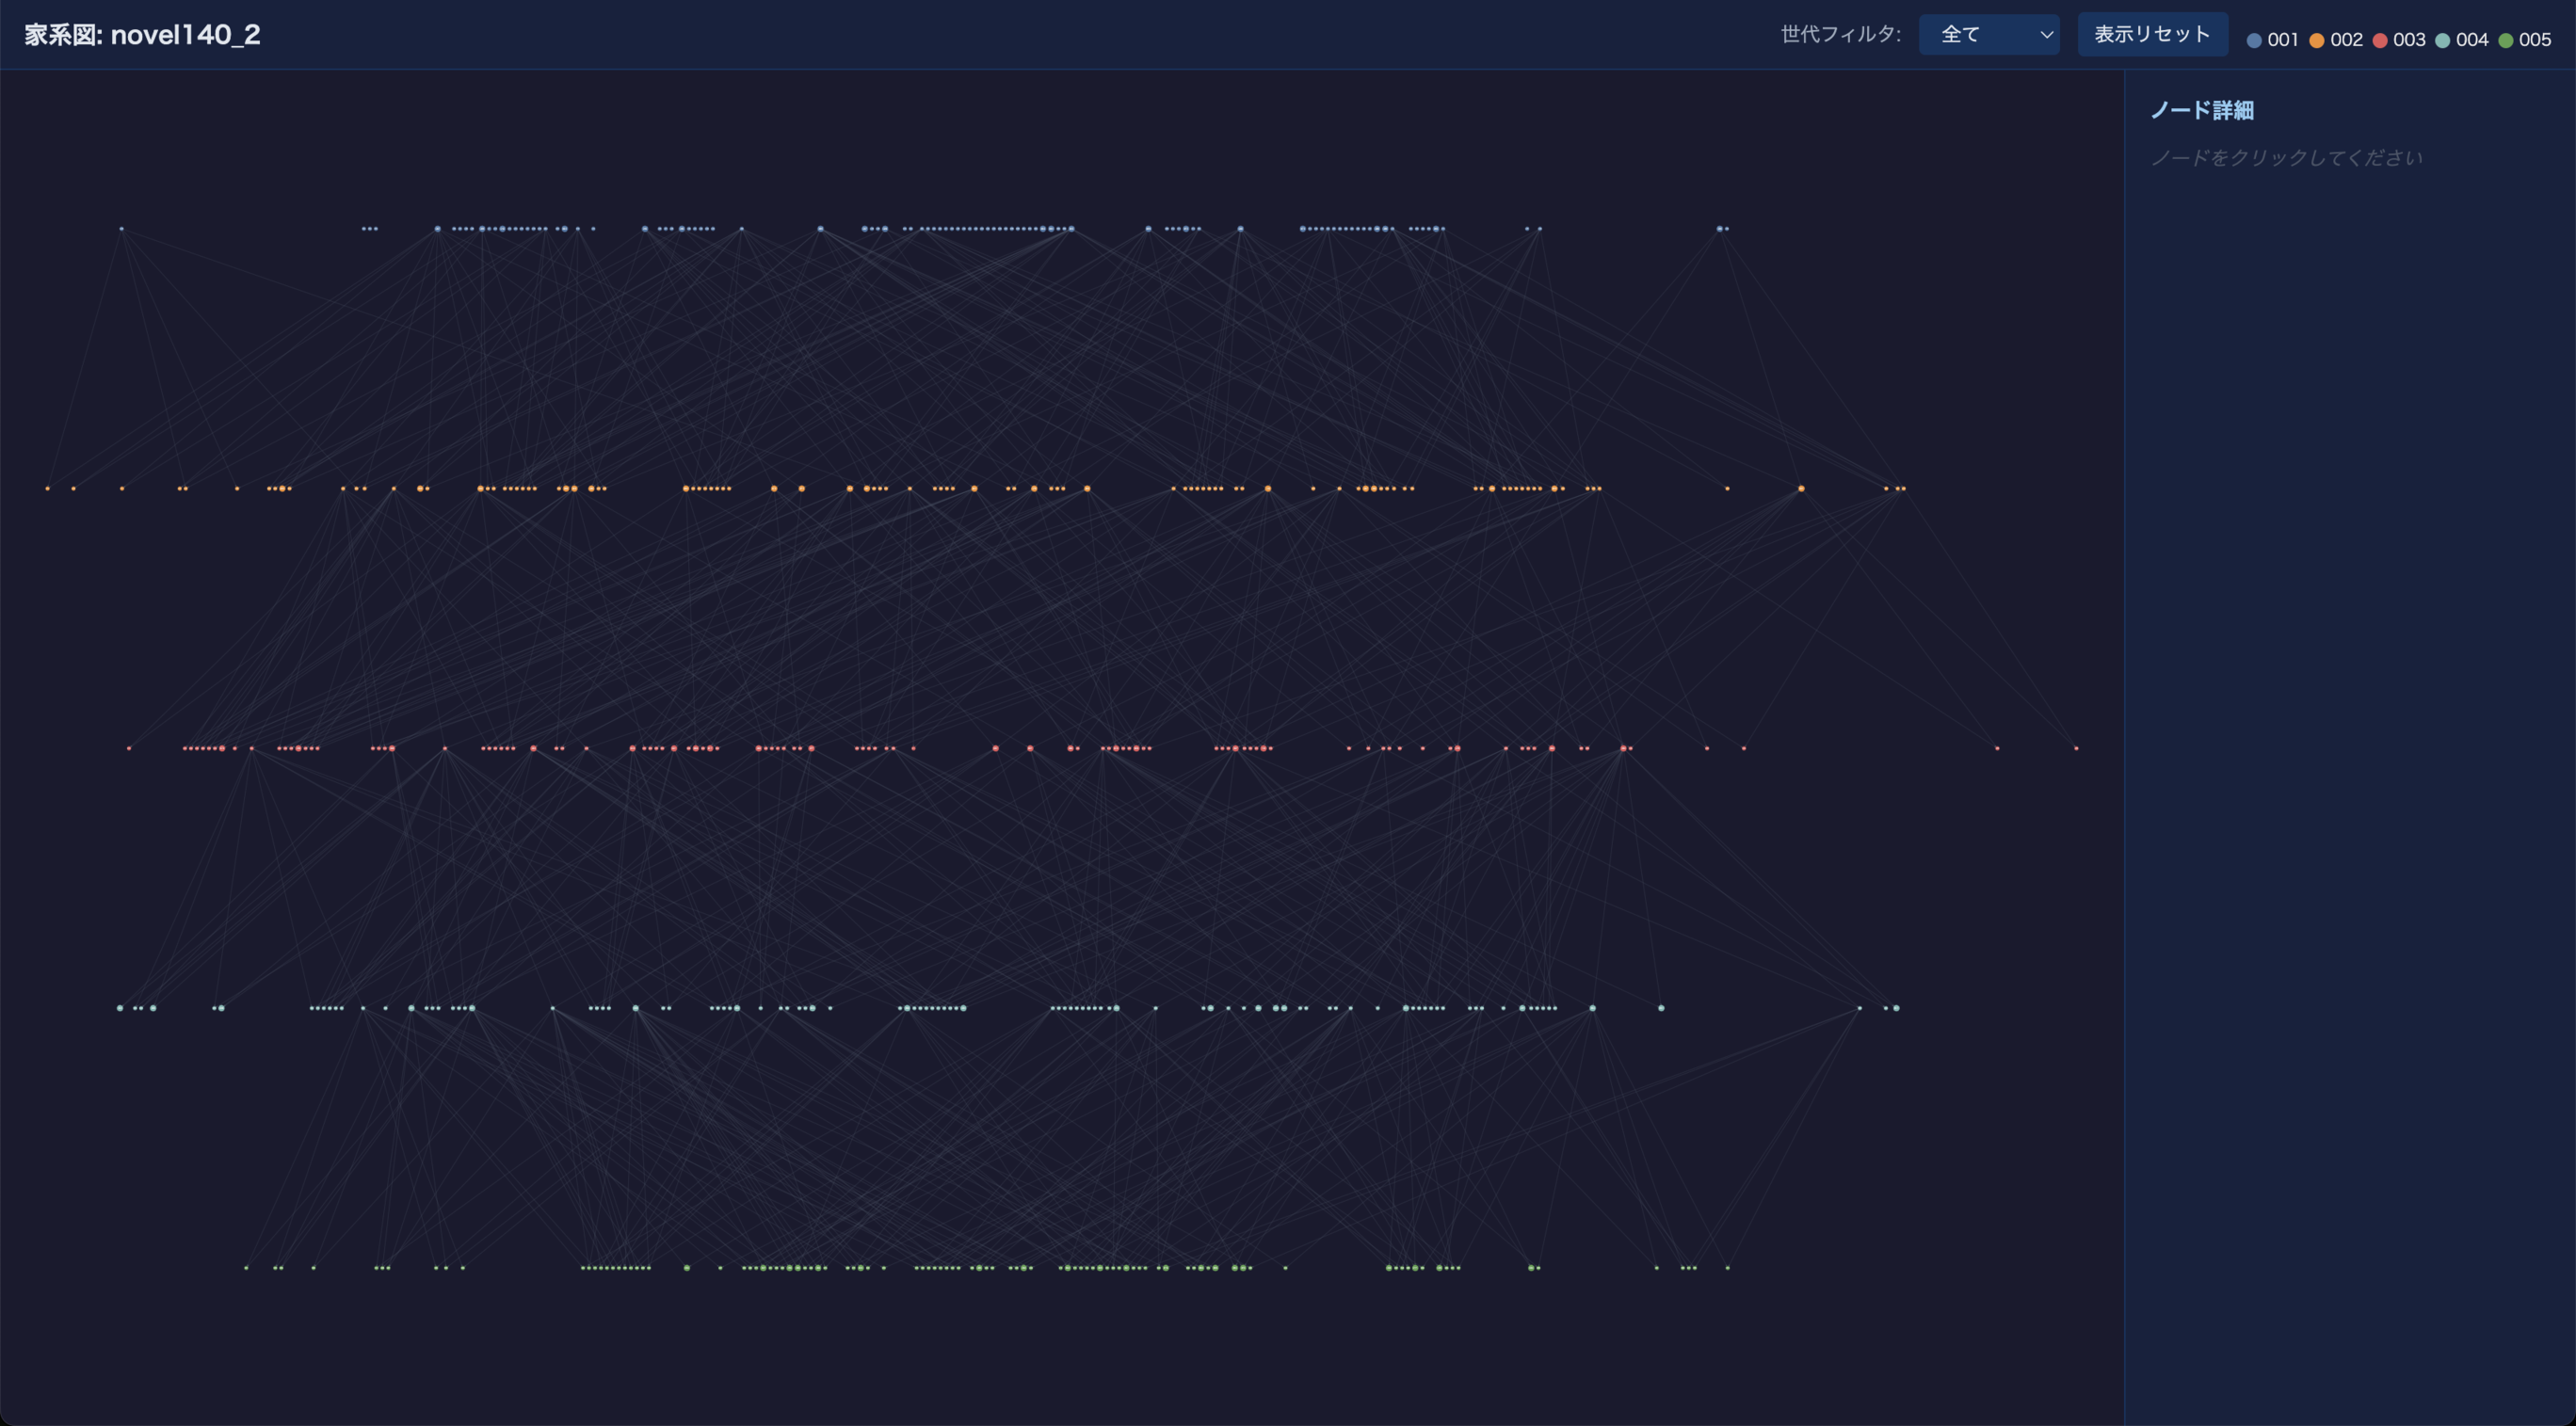The image size is (2576, 1426).
Task: Click the rightmost green node in bottom row
Action: click(1727, 1268)
